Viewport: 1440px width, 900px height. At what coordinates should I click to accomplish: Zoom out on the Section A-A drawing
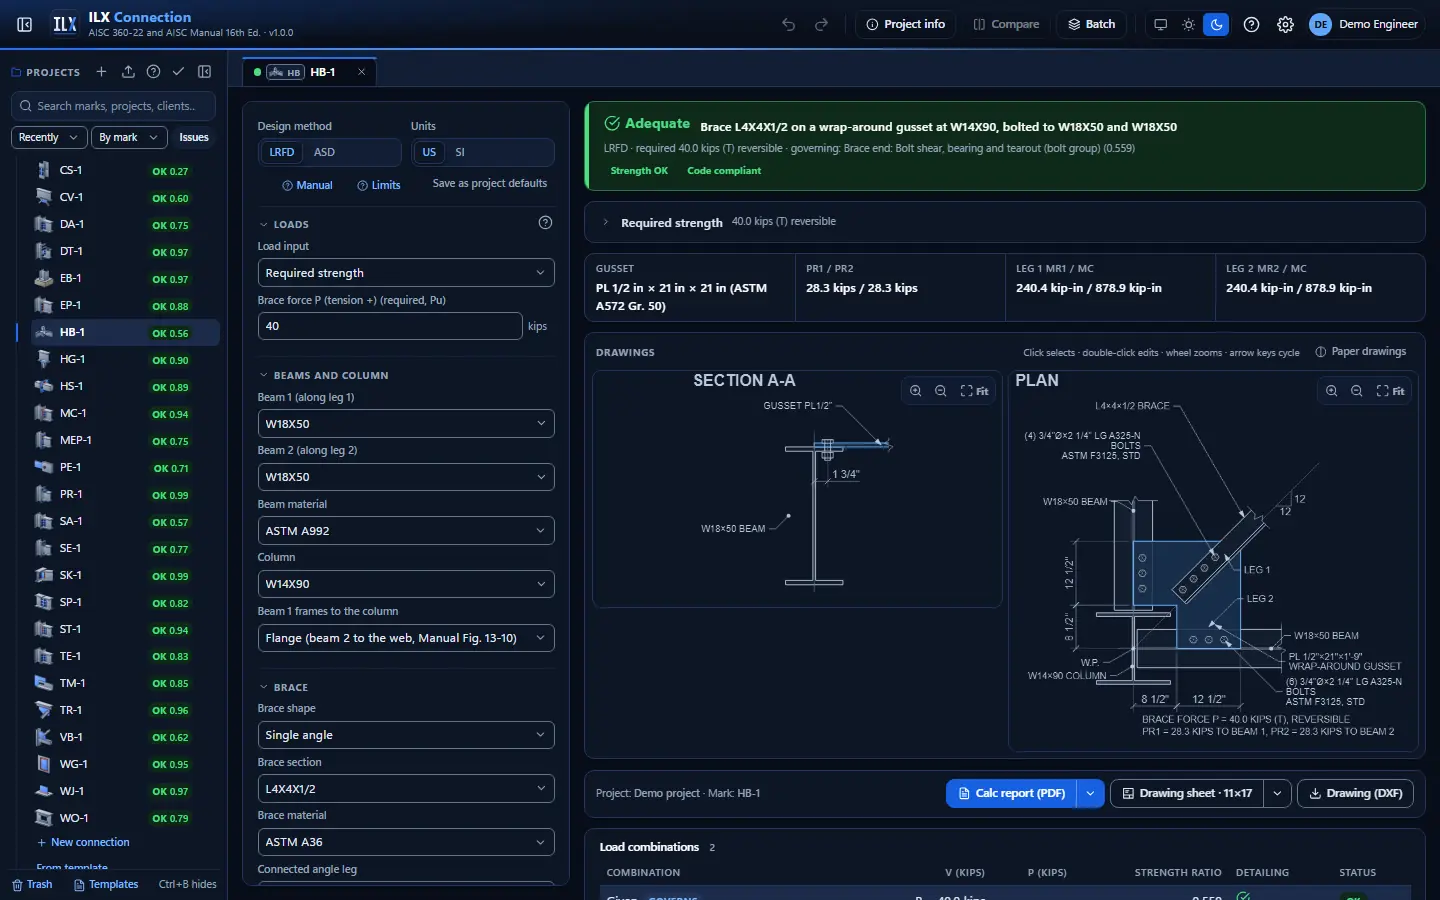point(941,391)
